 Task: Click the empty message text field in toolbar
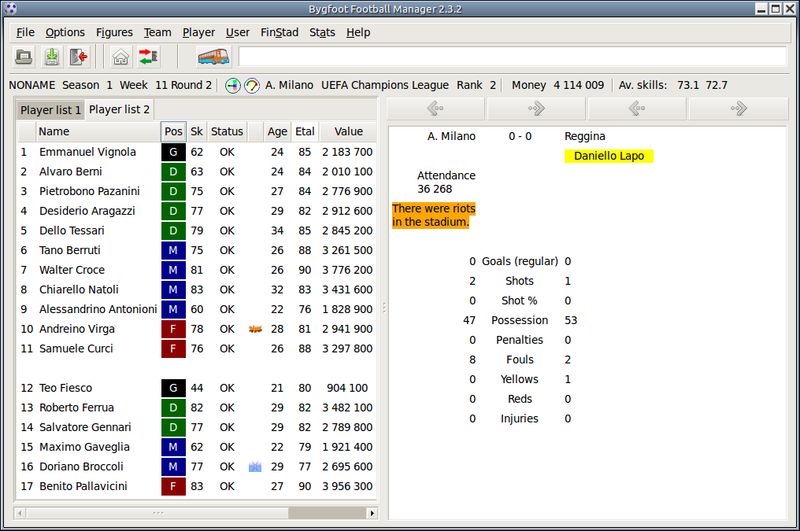(512, 57)
